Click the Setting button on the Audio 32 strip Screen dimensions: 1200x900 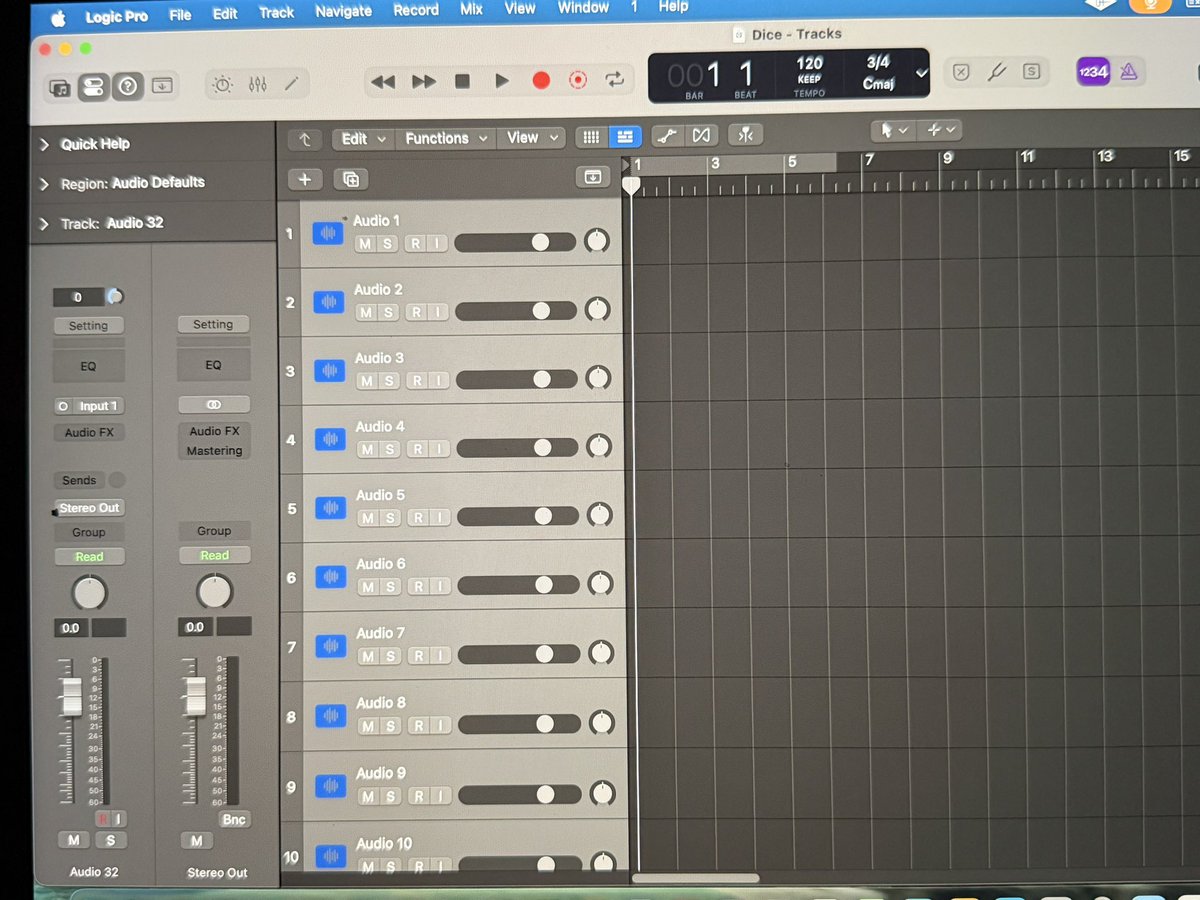pyautogui.click(x=88, y=326)
